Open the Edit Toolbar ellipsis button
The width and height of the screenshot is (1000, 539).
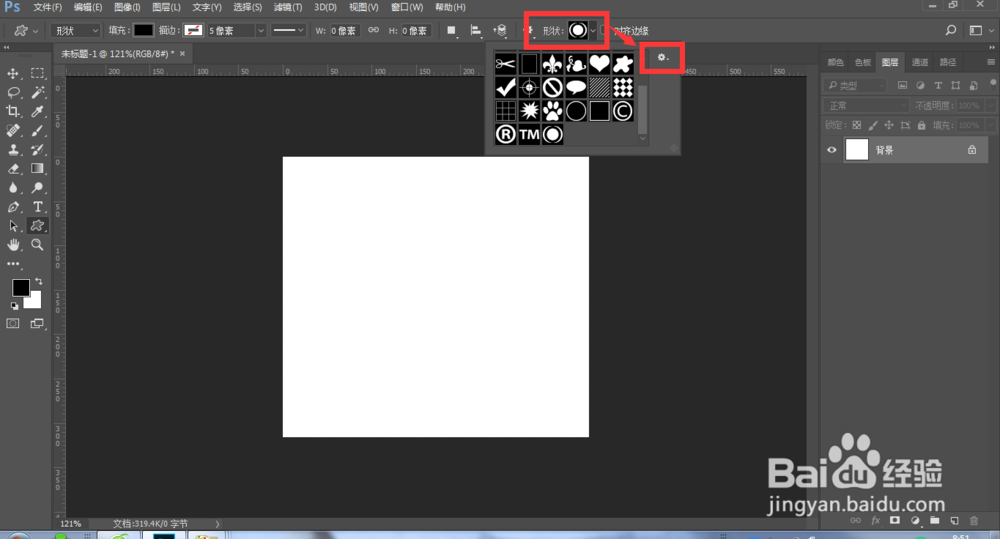pyautogui.click(x=13, y=263)
